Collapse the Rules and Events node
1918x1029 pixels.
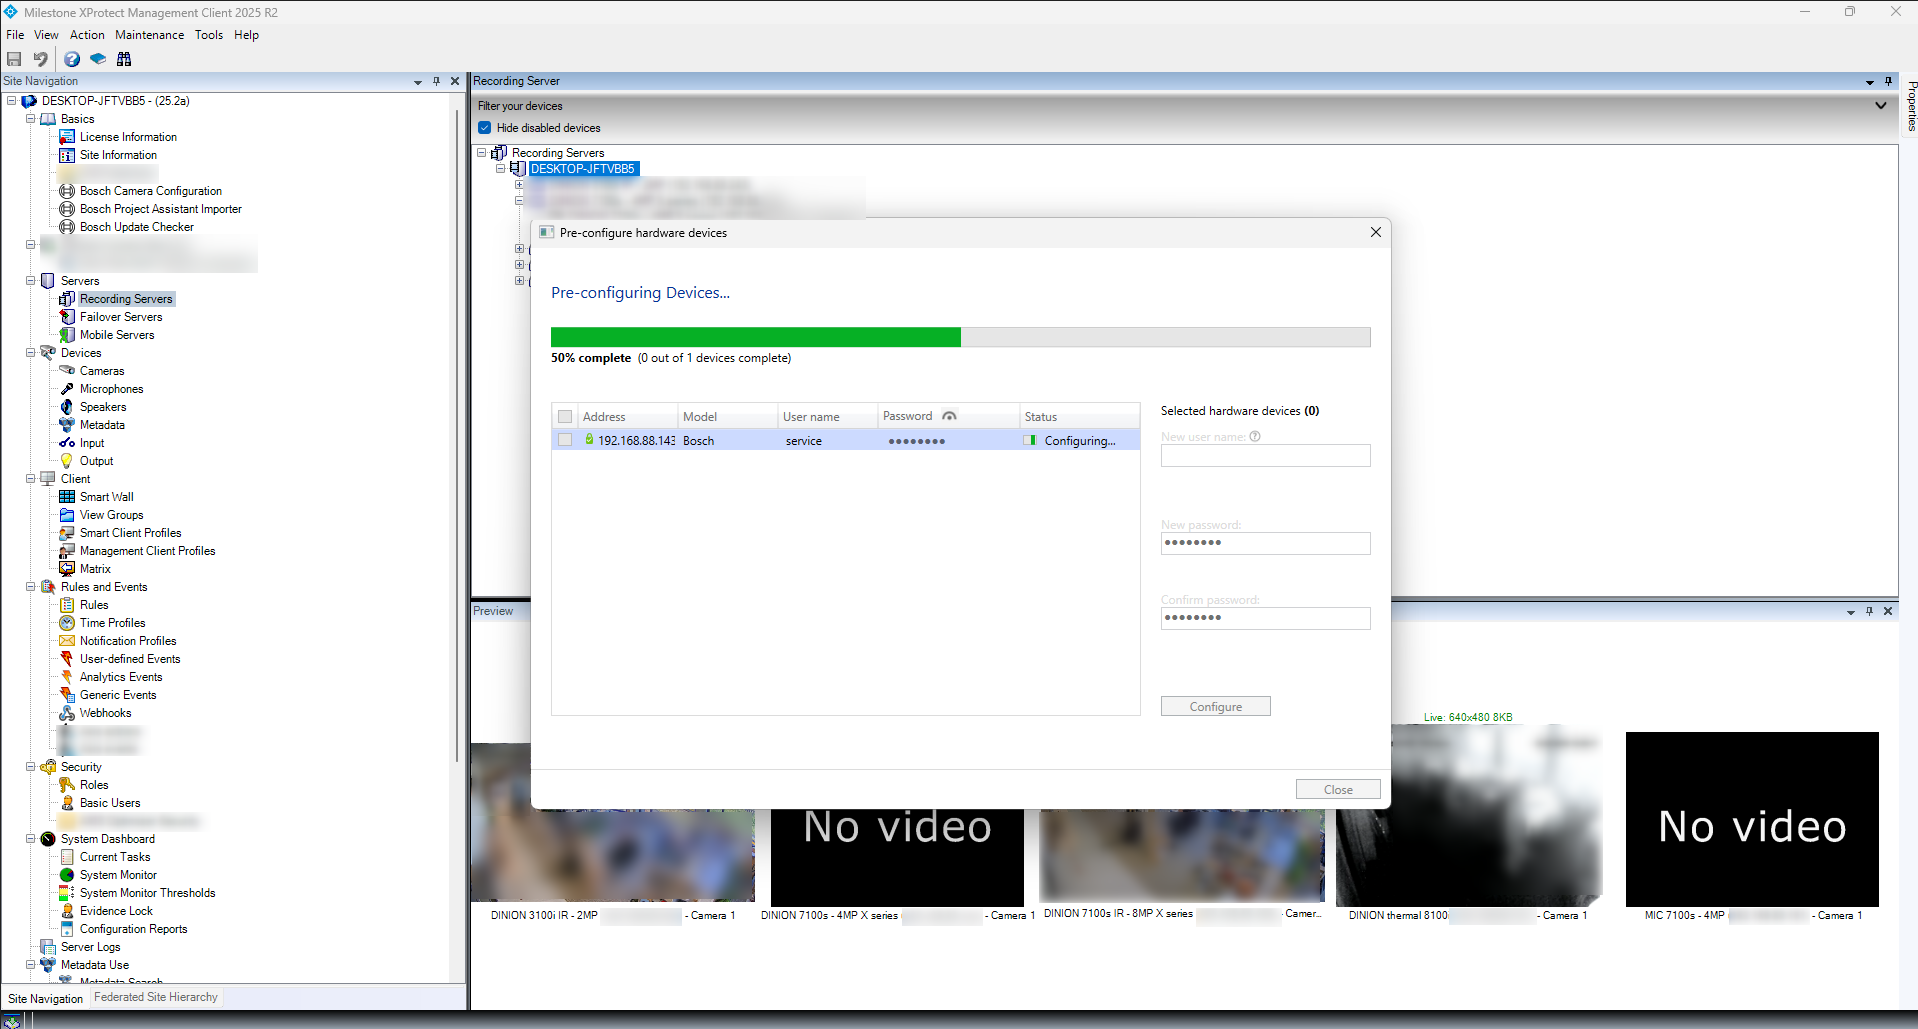point(31,587)
